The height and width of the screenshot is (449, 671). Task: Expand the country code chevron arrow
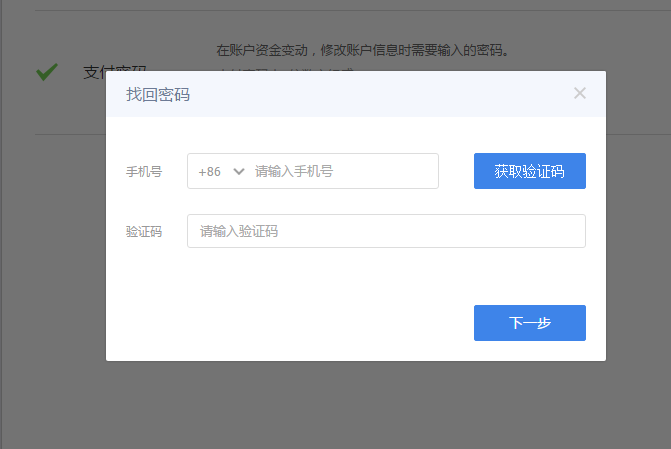[238, 171]
